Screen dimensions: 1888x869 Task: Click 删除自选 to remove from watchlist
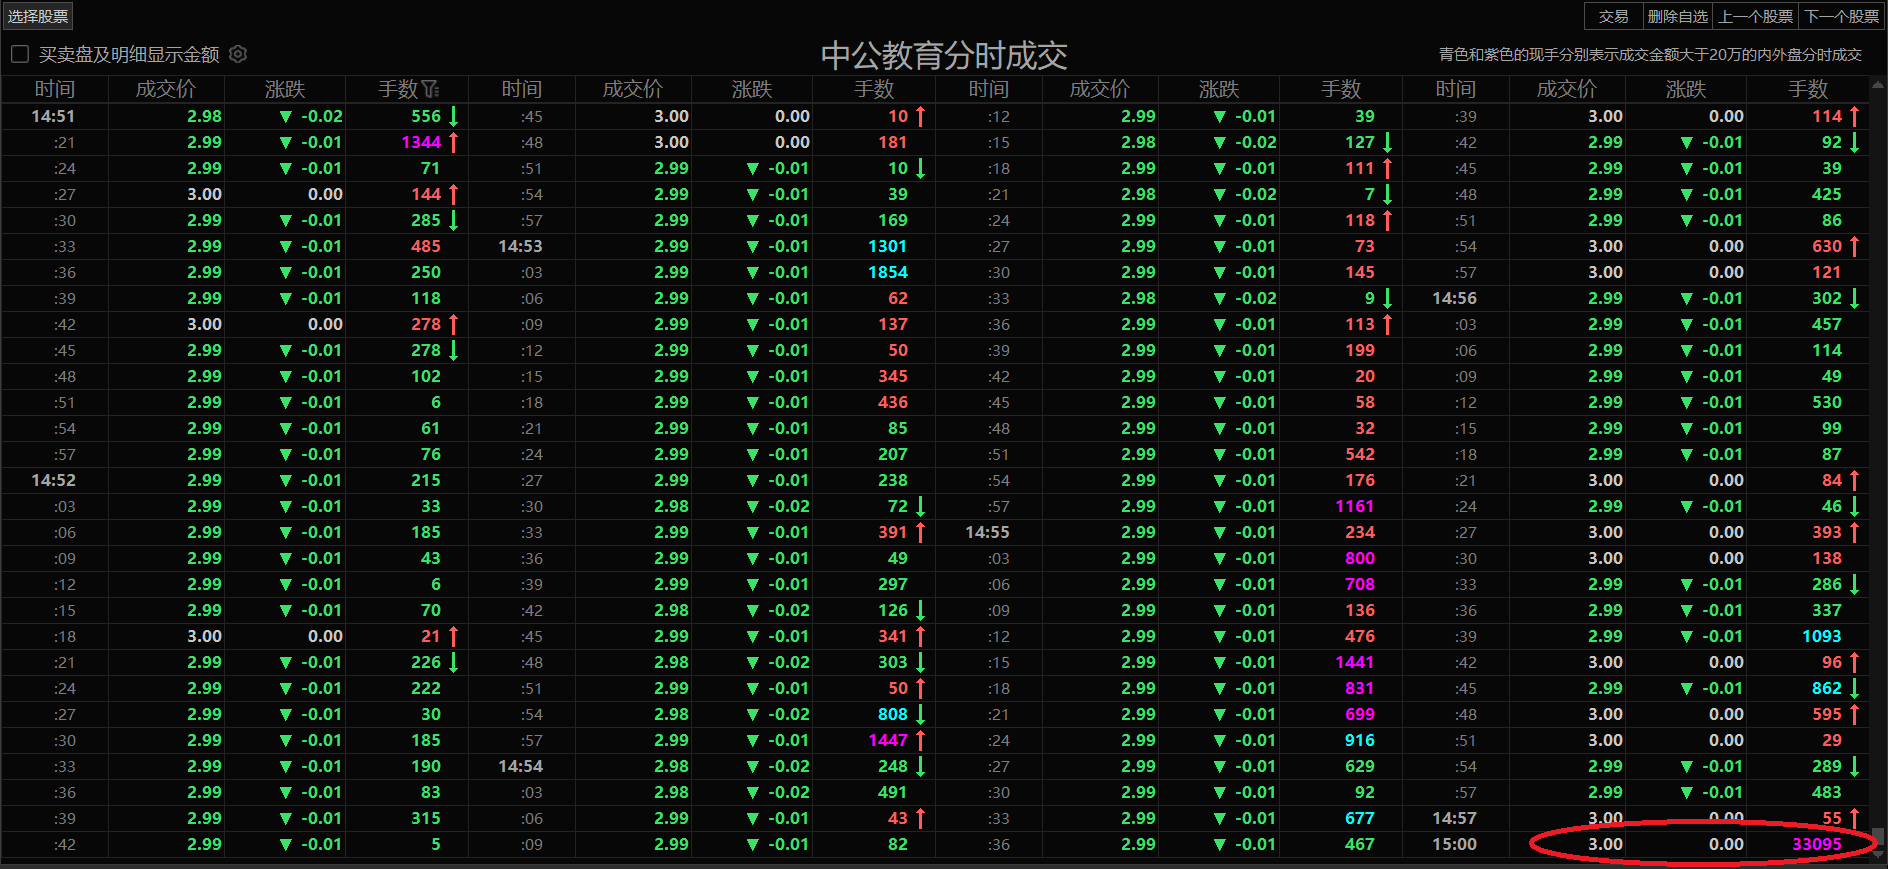pyautogui.click(x=1678, y=16)
